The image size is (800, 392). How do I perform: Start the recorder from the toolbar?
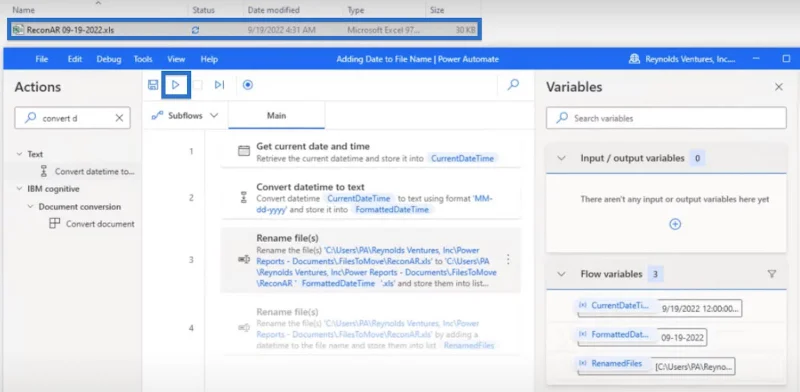pyautogui.click(x=247, y=85)
